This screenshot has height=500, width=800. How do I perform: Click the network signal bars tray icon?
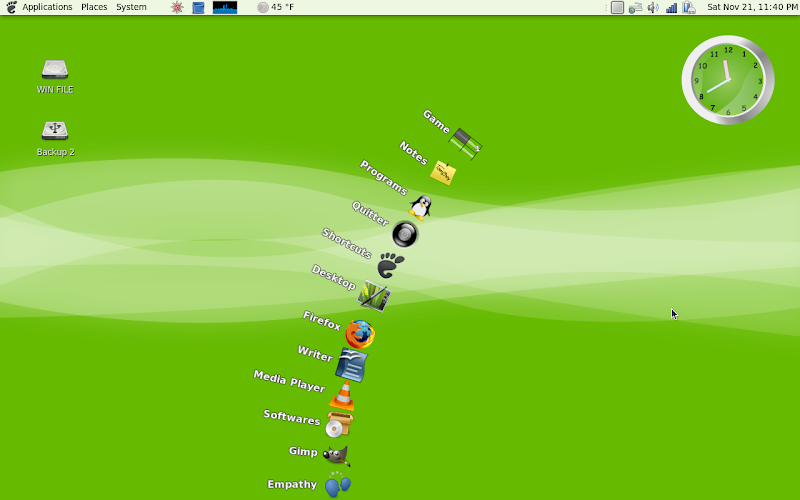[x=671, y=7]
